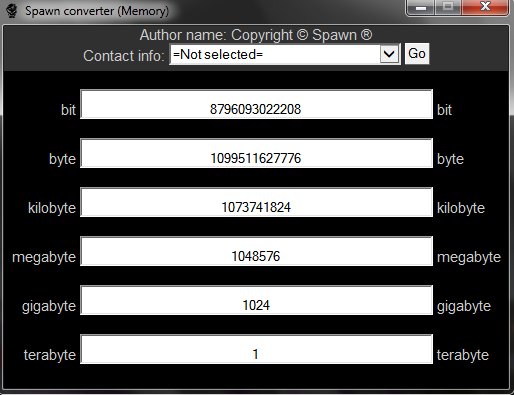
Task: Open the Contact info dropdown arrow
Action: [x=389, y=54]
